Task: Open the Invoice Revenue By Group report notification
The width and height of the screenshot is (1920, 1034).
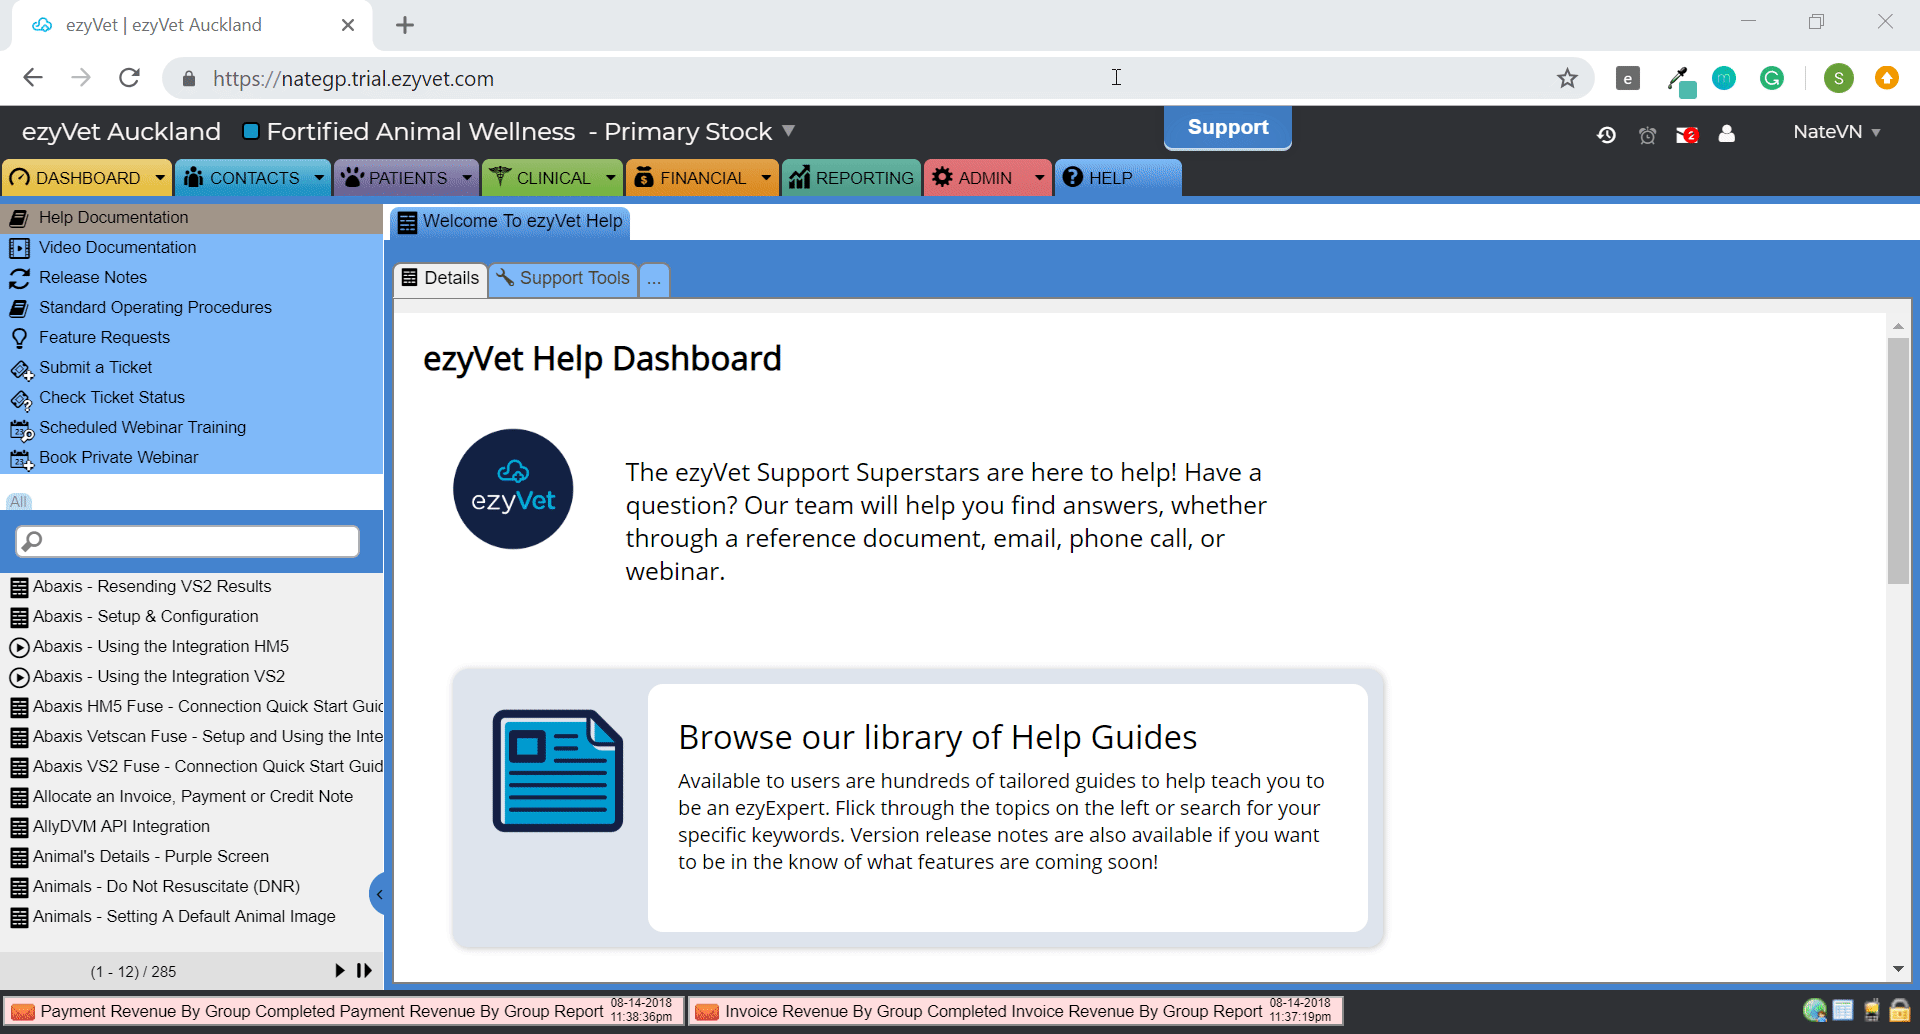Action: (1015, 1011)
